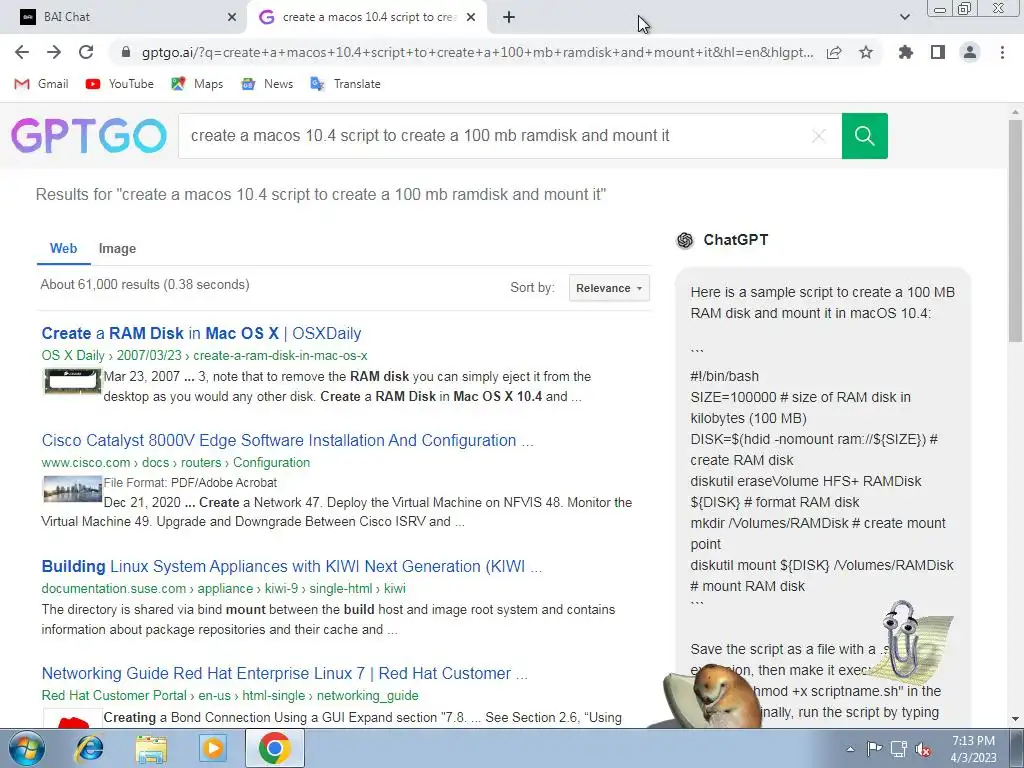Screen dimensions: 1024x768
Task: Click the Cisco result thumbnail image
Action: point(72,488)
